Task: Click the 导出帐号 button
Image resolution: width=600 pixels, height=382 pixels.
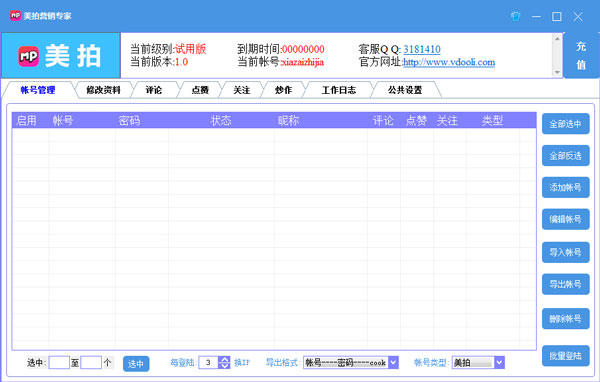Action: [566, 284]
